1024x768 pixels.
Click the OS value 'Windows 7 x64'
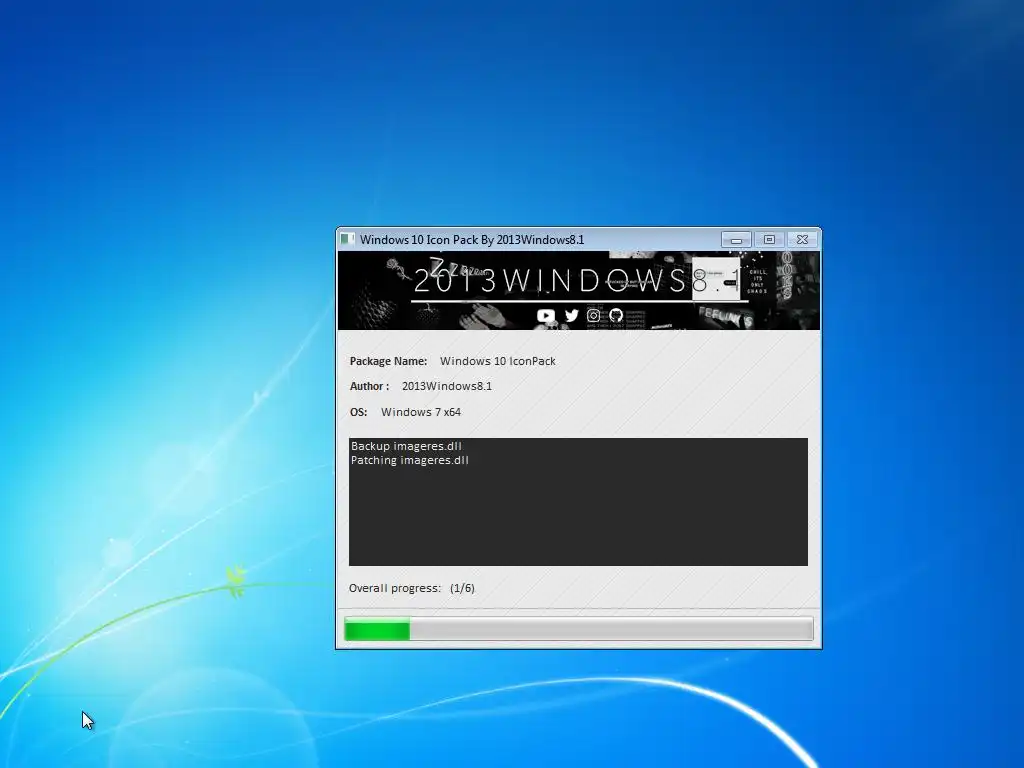tap(421, 412)
